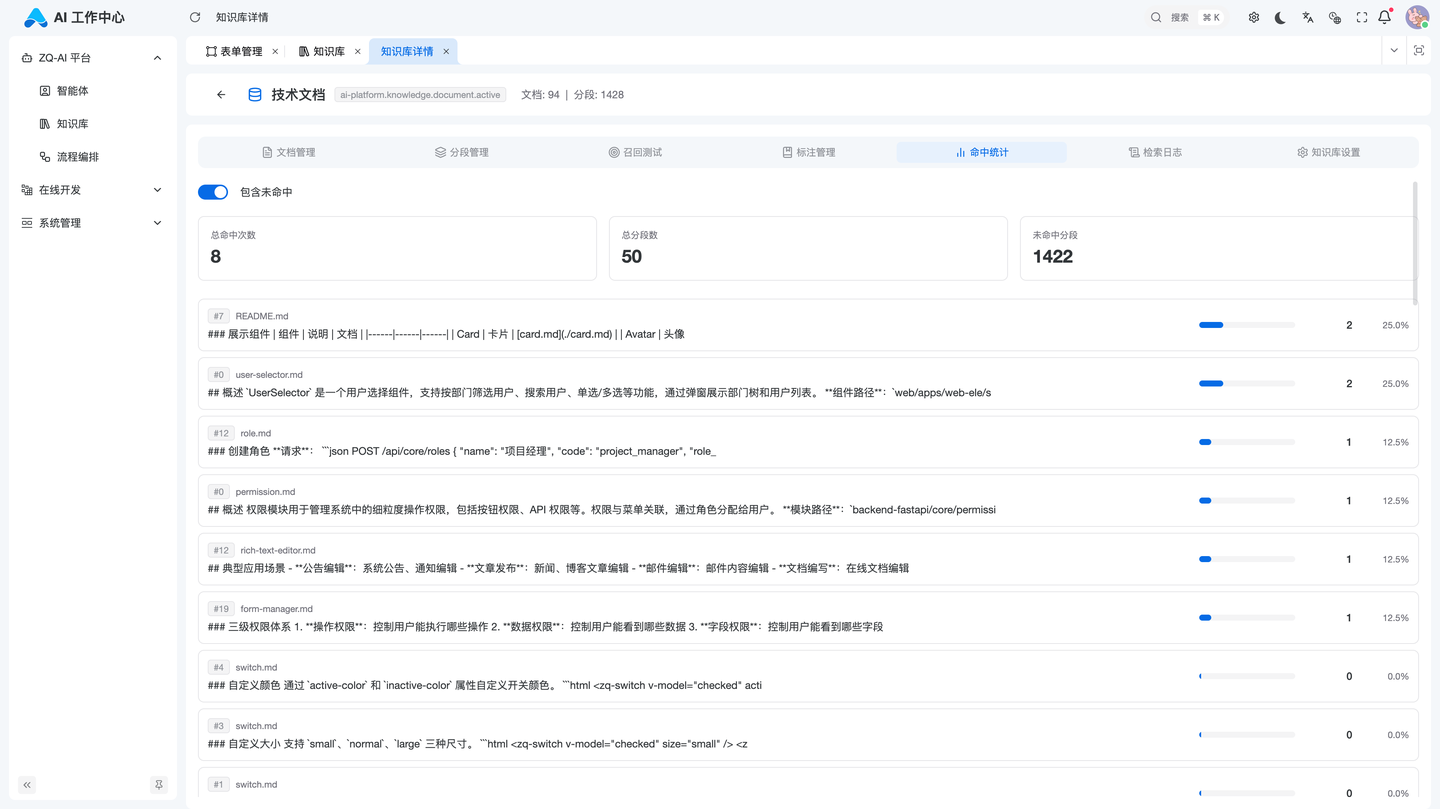Click the 总分段数 statistic card
Screen dimensions: 1440x809
pyautogui.click(x=808, y=248)
